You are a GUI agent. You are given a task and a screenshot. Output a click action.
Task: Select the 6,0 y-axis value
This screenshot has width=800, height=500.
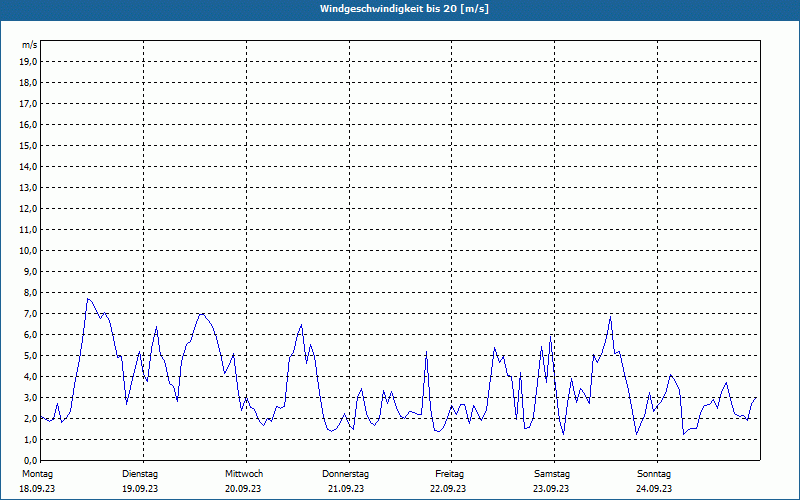tap(31, 335)
